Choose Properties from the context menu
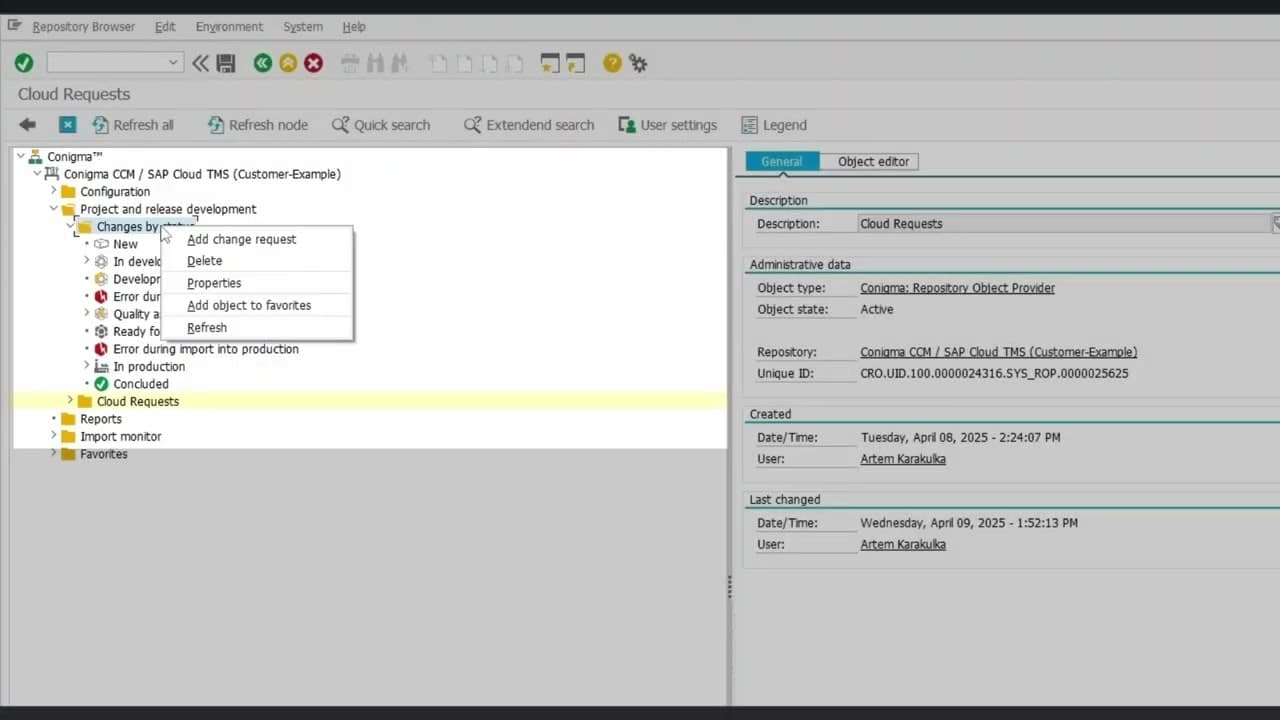This screenshot has width=1280, height=720. 257,283
